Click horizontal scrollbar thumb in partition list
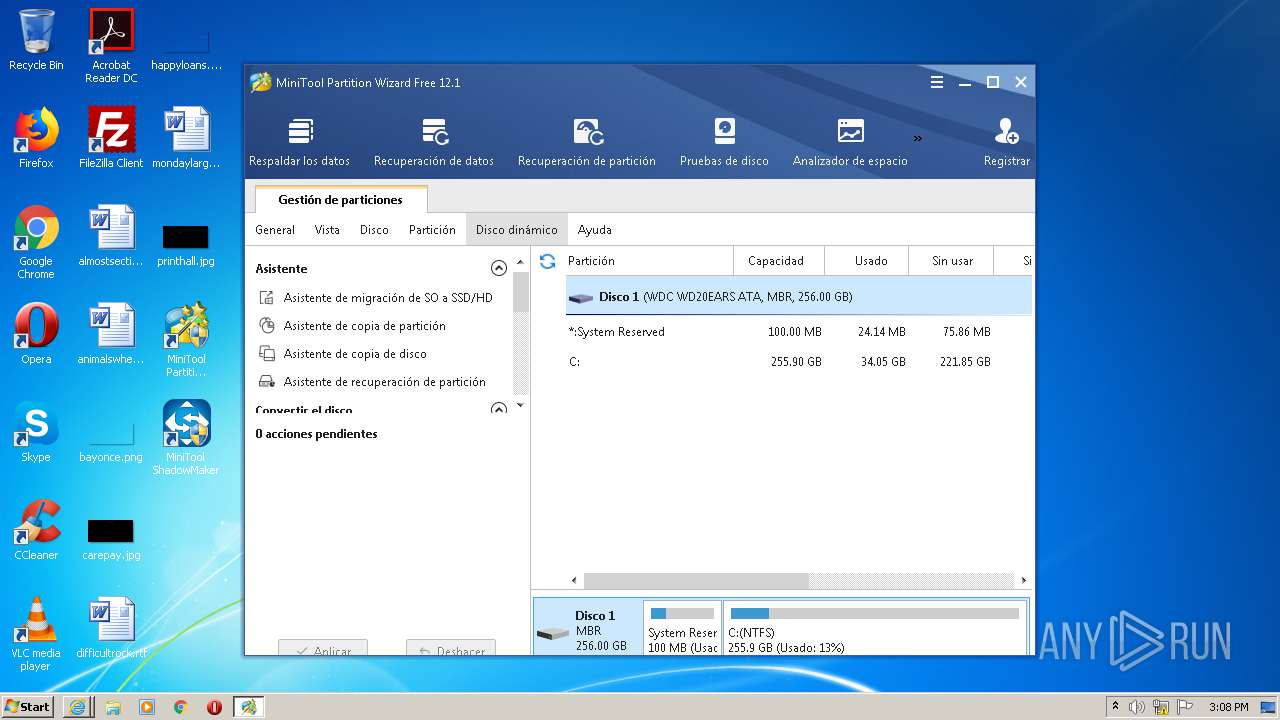1280x720 pixels. pyautogui.click(x=696, y=580)
